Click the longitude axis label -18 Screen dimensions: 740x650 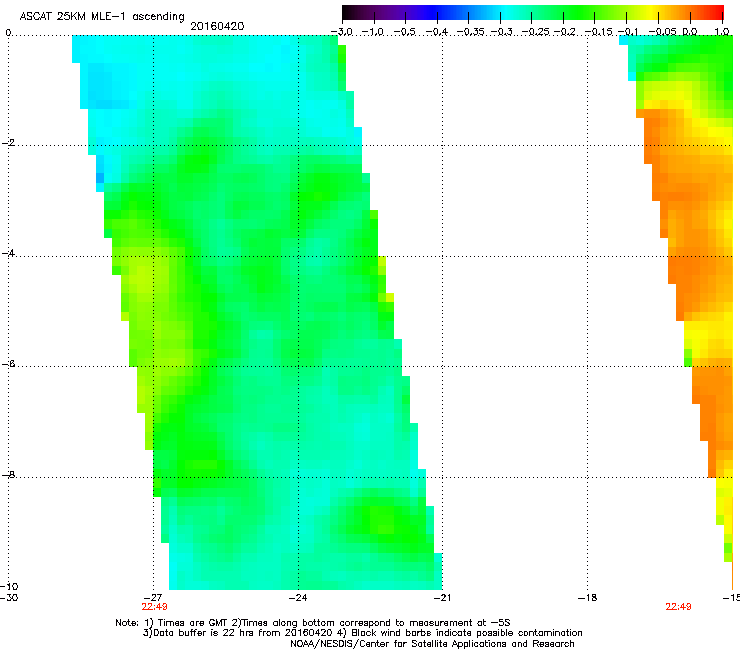tap(587, 597)
